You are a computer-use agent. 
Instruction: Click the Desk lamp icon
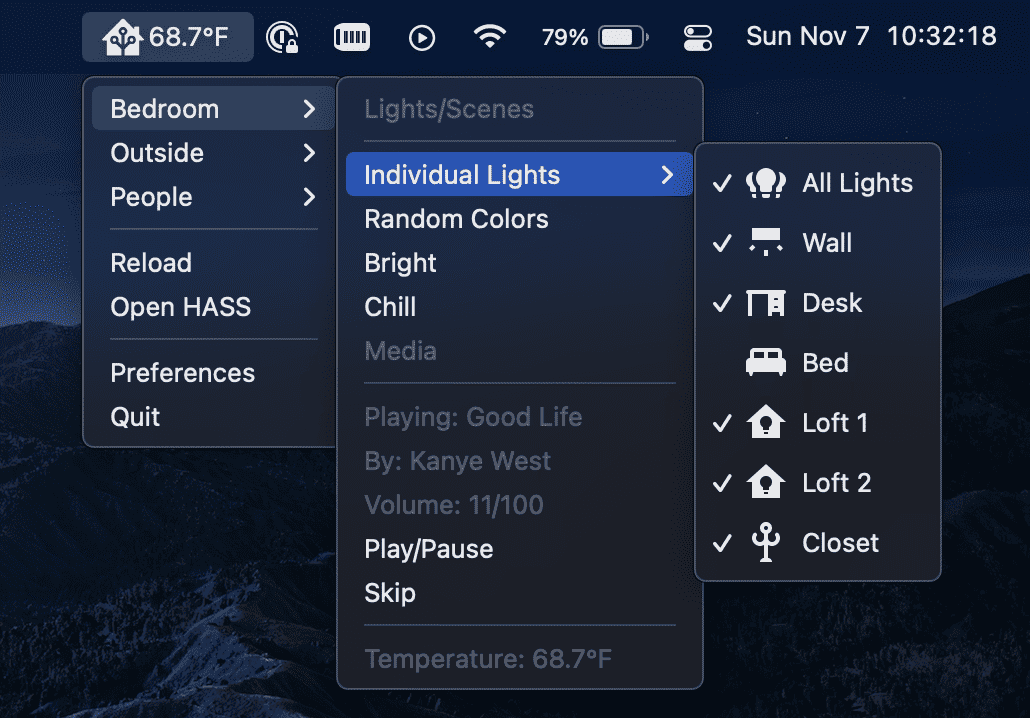(766, 302)
